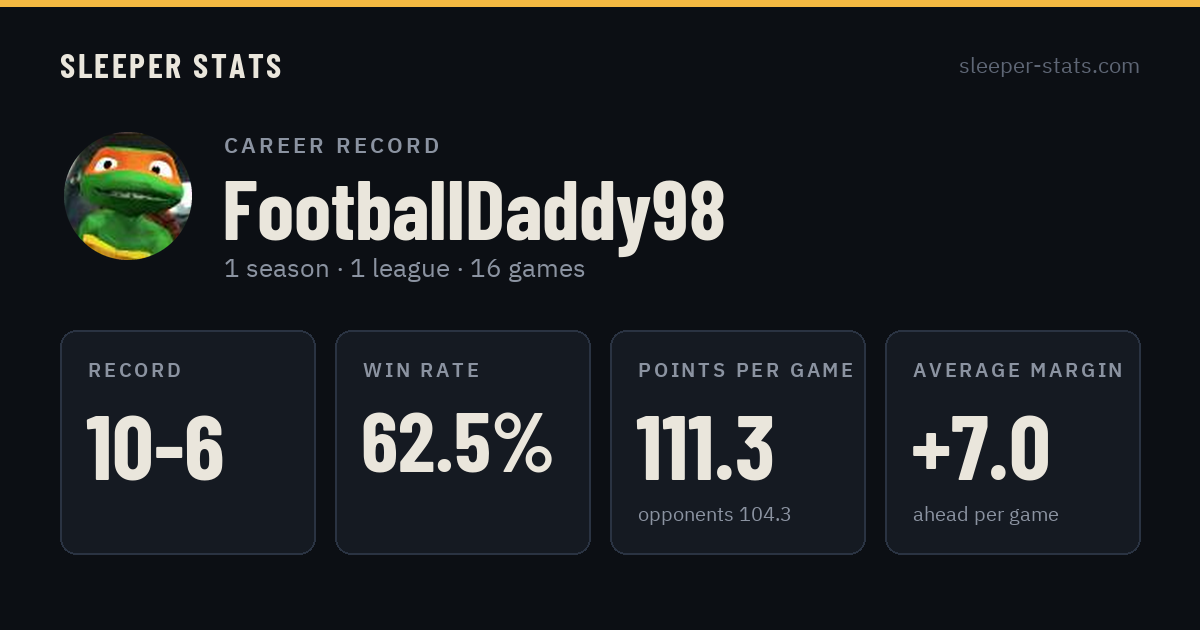Viewport: 1200px width, 630px height.
Task: Click the WIN RATE label text
Action: 422,371
